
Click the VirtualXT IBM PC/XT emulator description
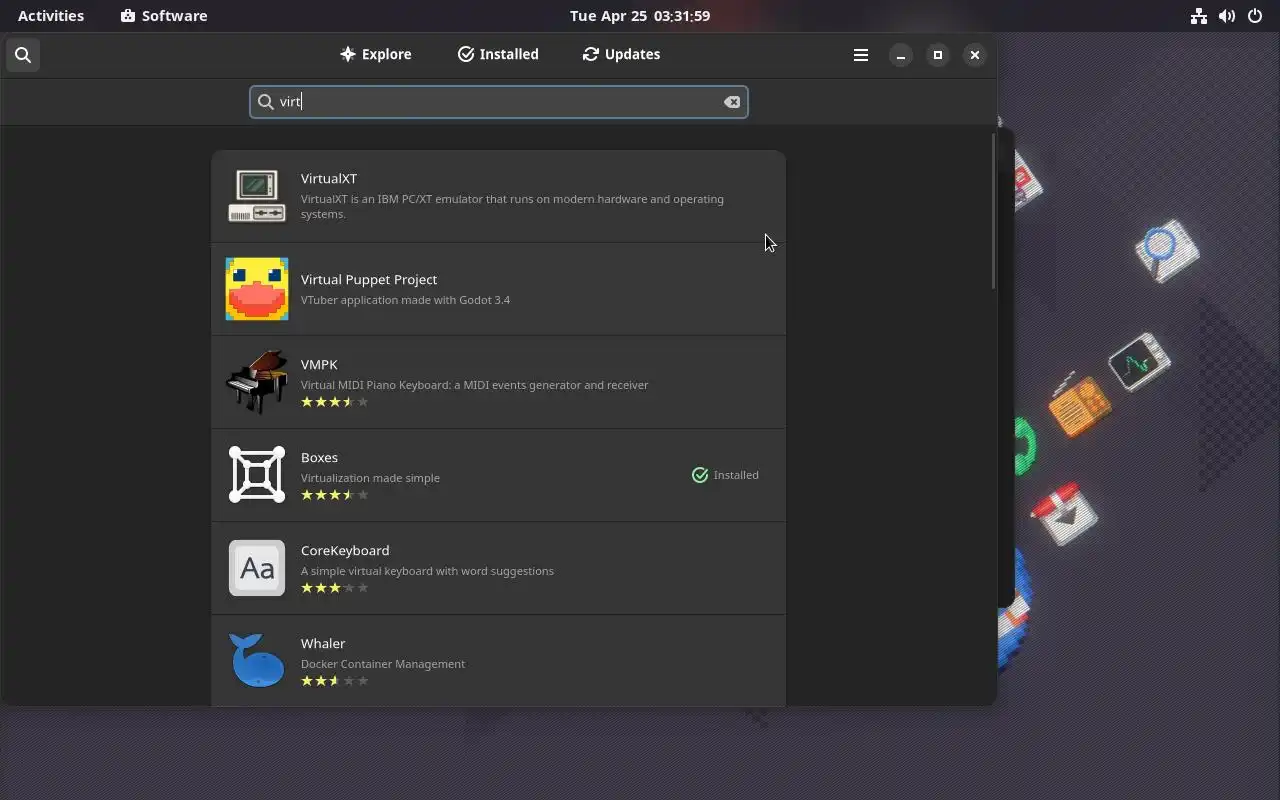tap(512, 206)
